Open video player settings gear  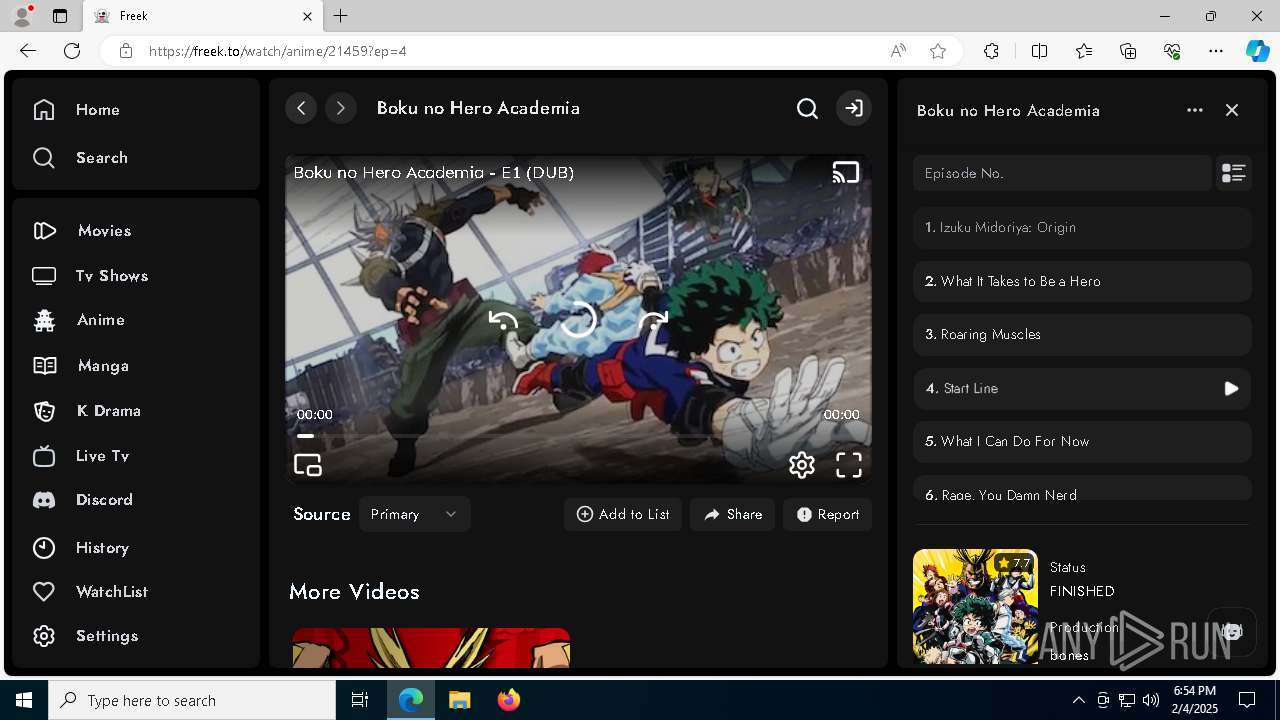[802, 465]
